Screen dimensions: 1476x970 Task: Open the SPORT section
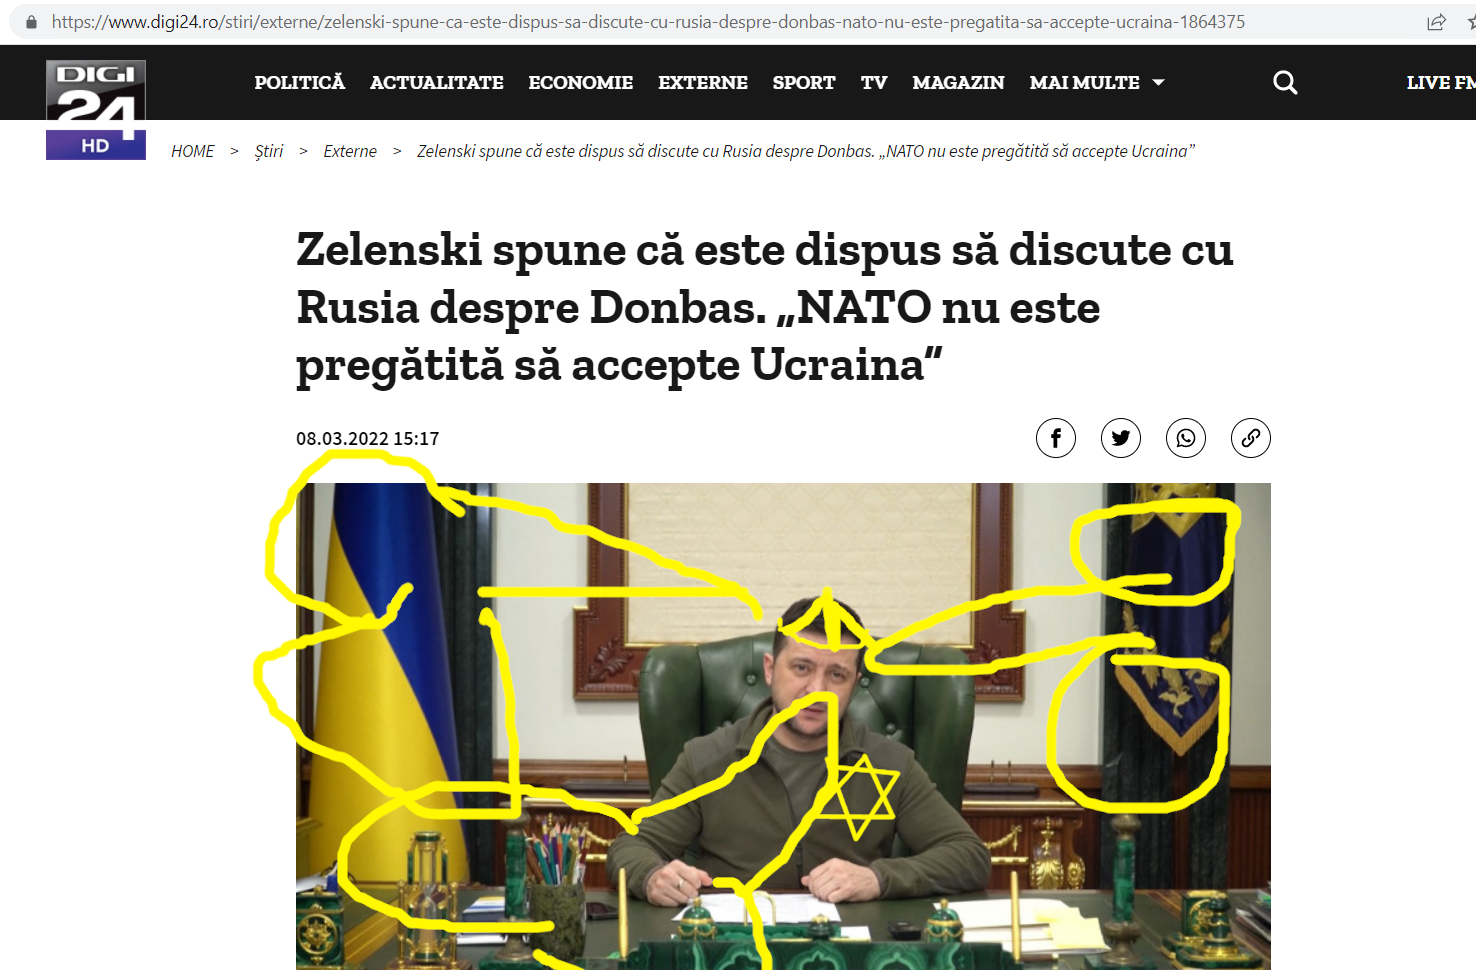click(x=804, y=83)
